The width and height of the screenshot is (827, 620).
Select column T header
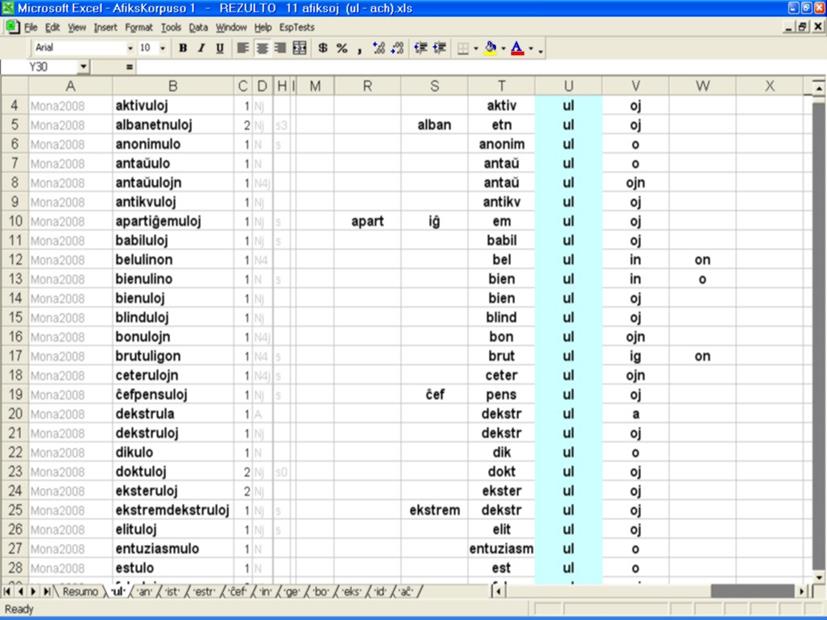click(x=501, y=86)
